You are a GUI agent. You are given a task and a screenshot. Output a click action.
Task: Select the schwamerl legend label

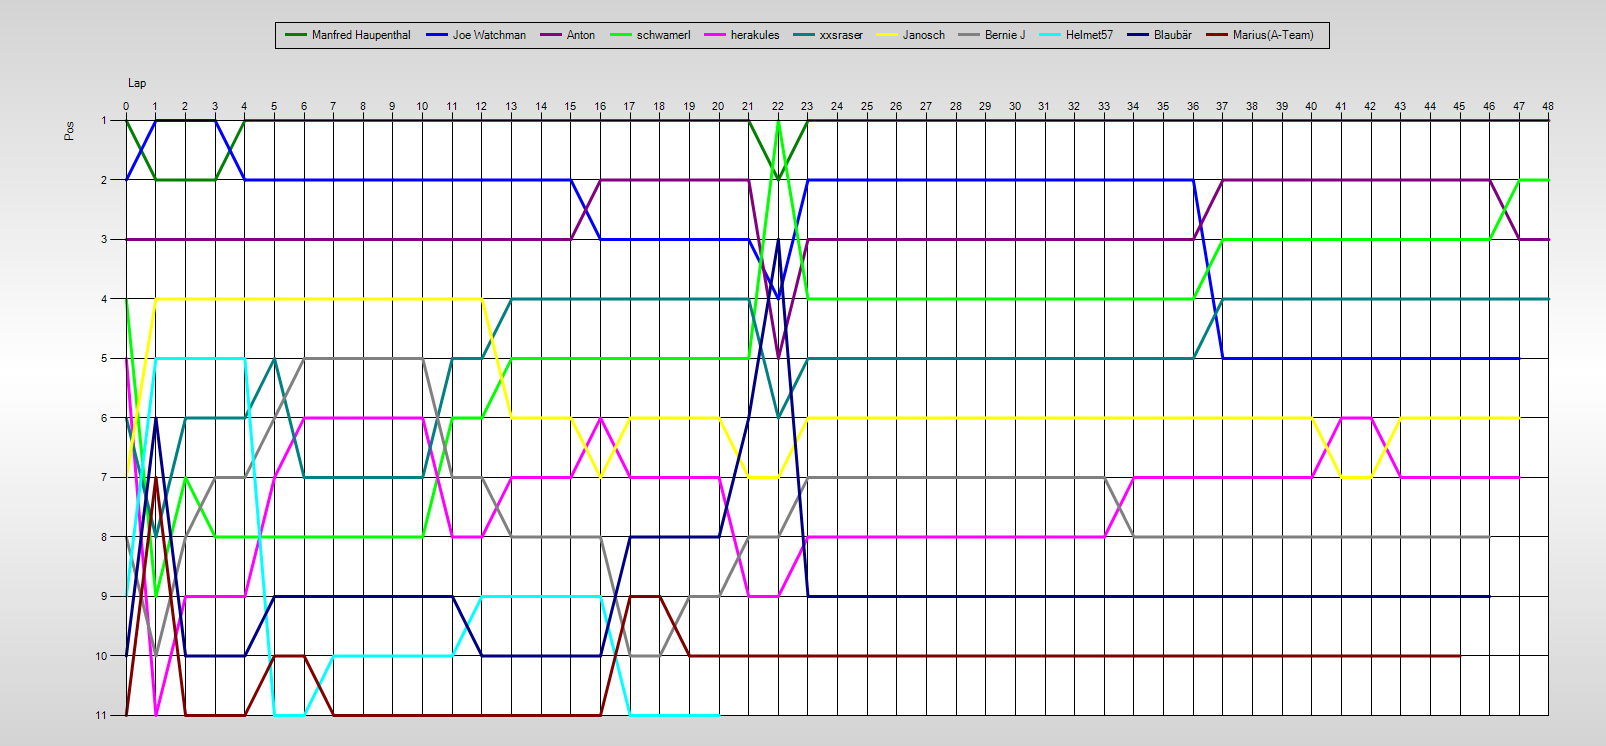(664, 35)
